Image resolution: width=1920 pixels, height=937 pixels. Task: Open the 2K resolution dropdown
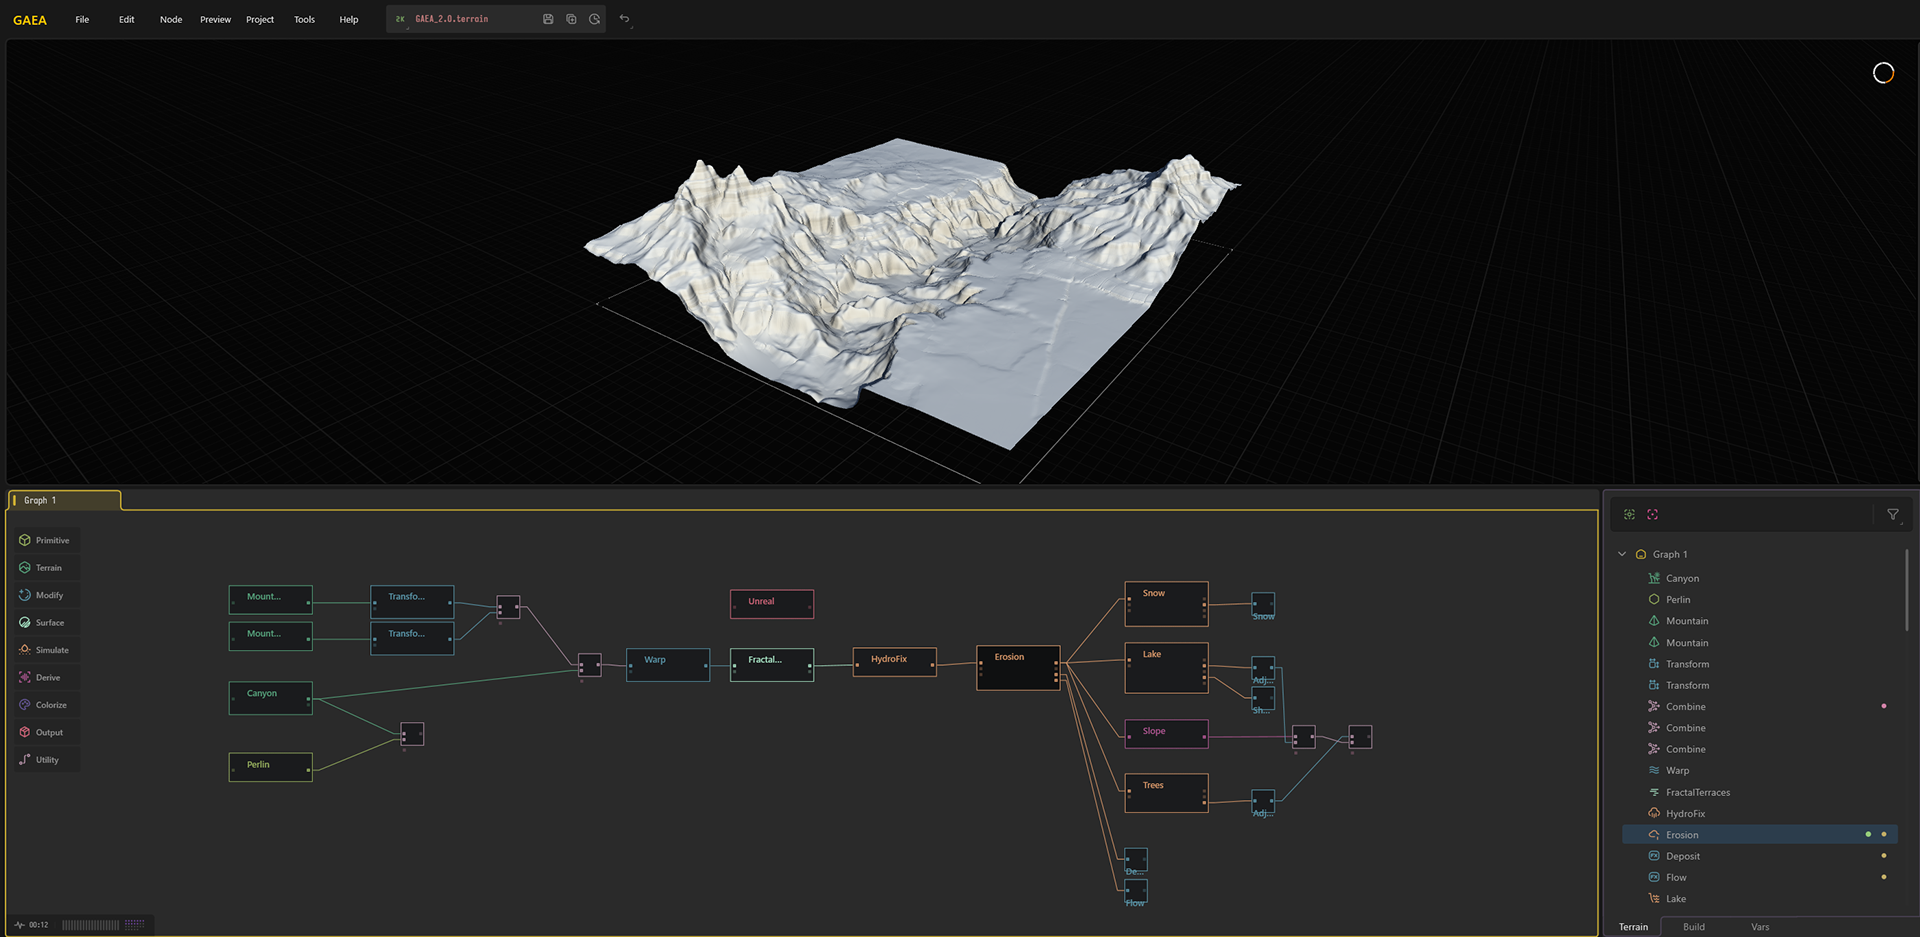pyautogui.click(x=400, y=19)
